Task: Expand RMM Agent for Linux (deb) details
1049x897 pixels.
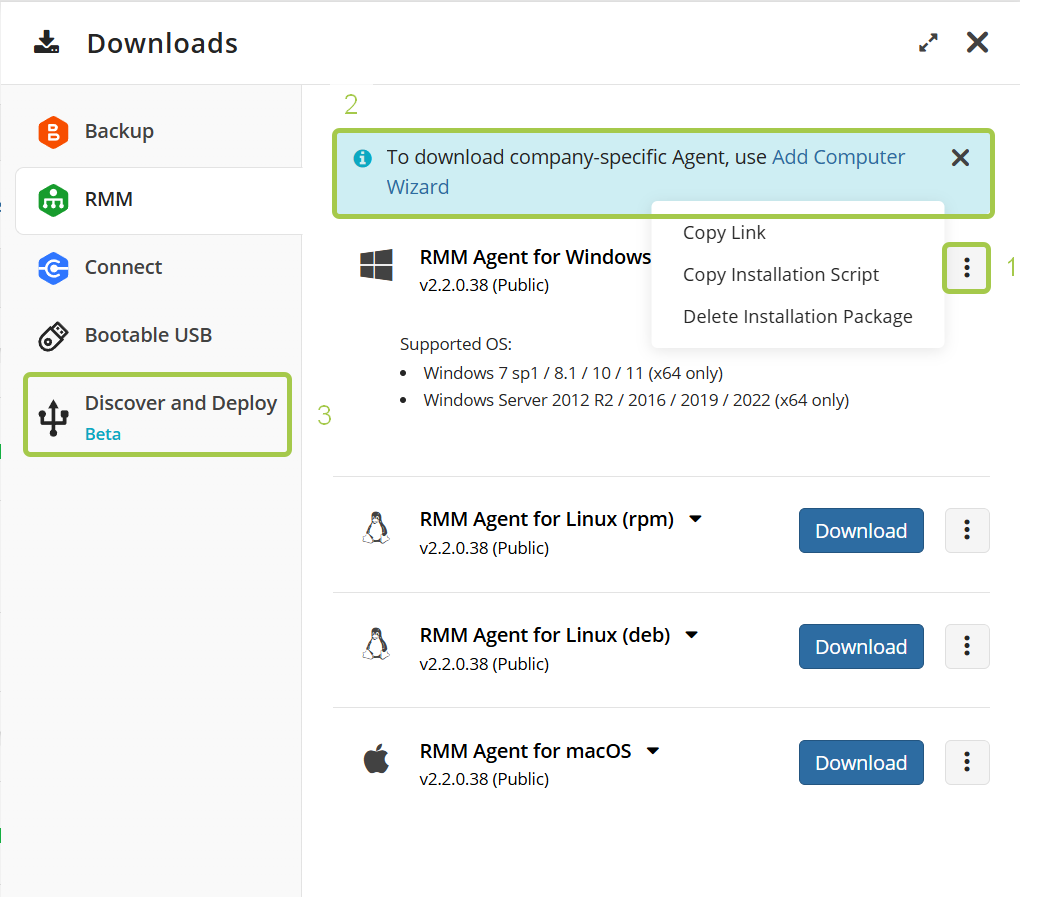Action: [x=691, y=635]
